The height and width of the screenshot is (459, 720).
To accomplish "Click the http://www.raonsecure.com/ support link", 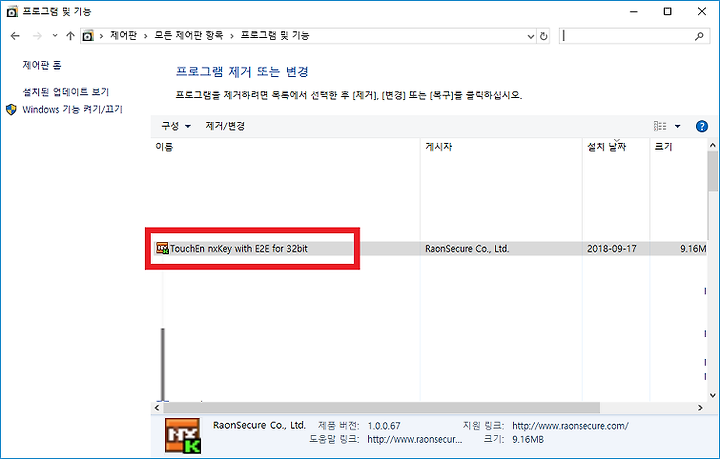I will [570, 426].
